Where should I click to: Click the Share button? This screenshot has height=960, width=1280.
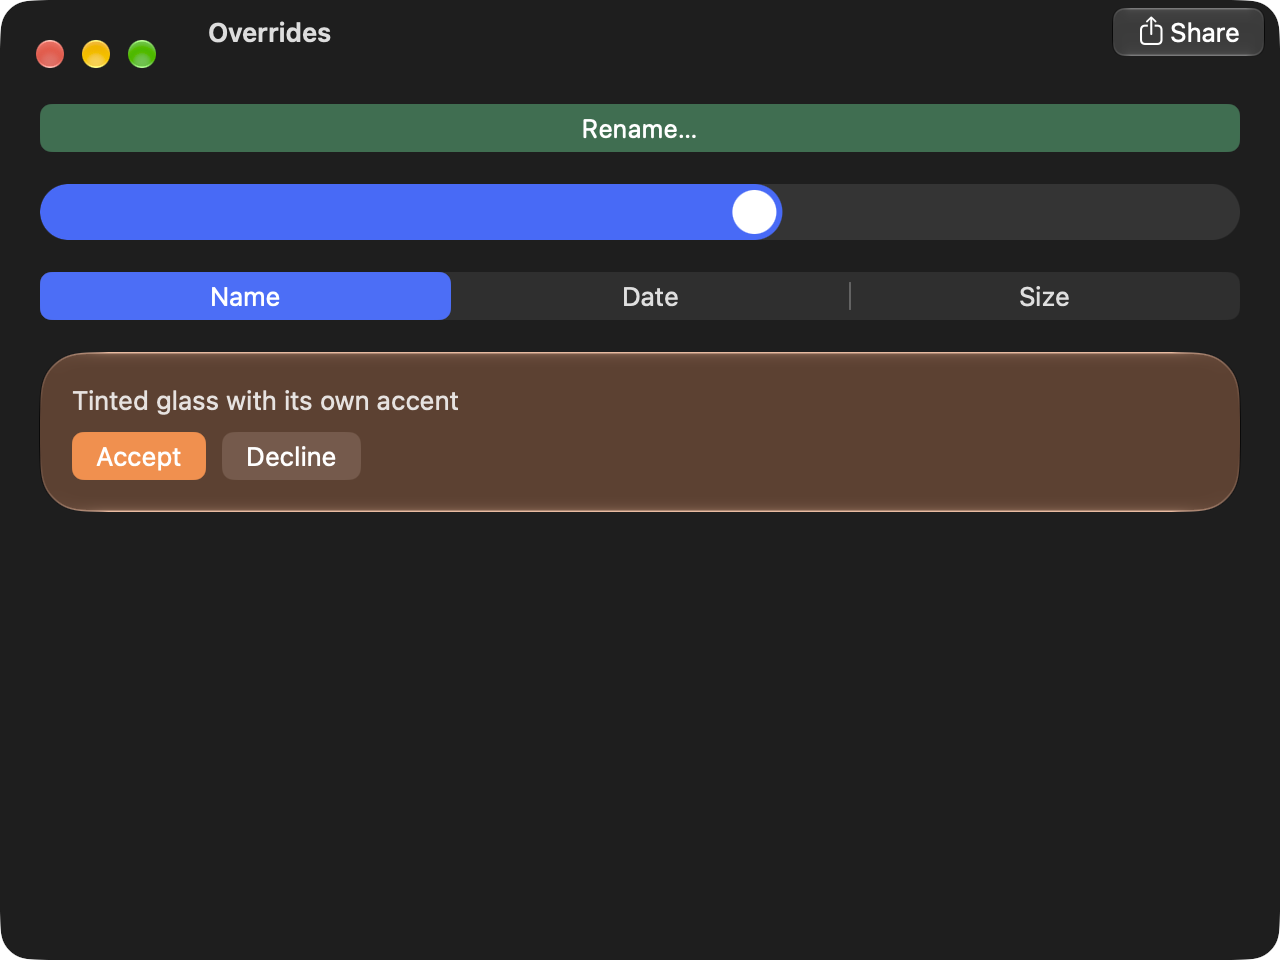[x=1188, y=32]
